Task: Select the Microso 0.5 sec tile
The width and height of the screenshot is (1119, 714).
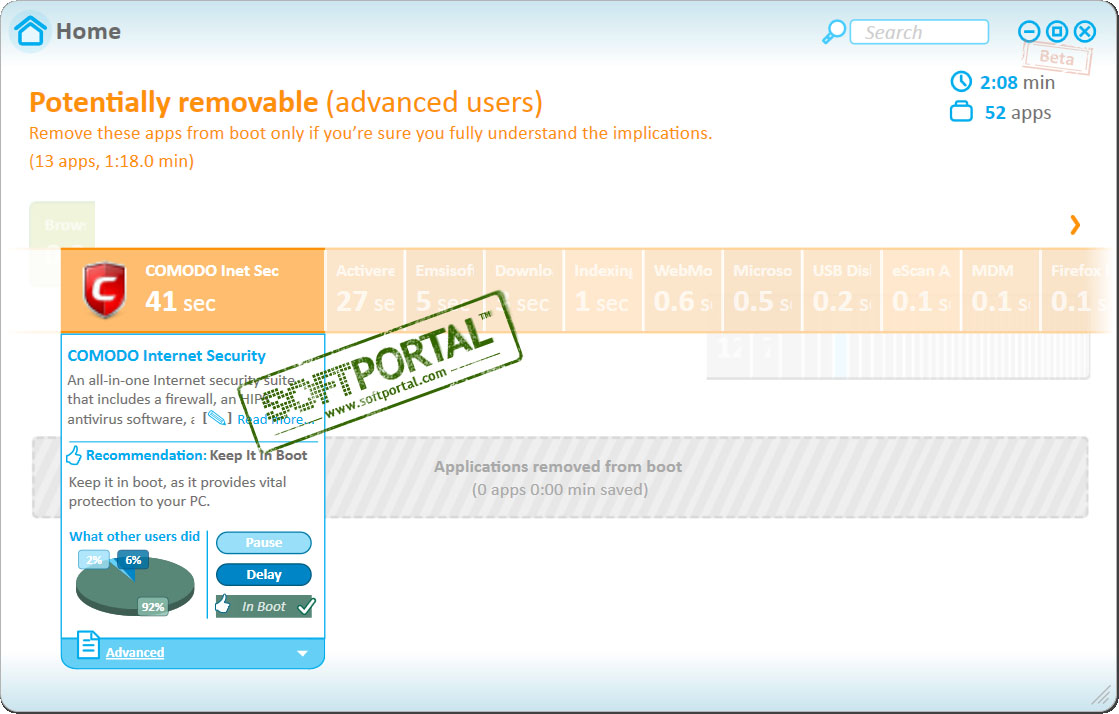Action: click(x=762, y=290)
